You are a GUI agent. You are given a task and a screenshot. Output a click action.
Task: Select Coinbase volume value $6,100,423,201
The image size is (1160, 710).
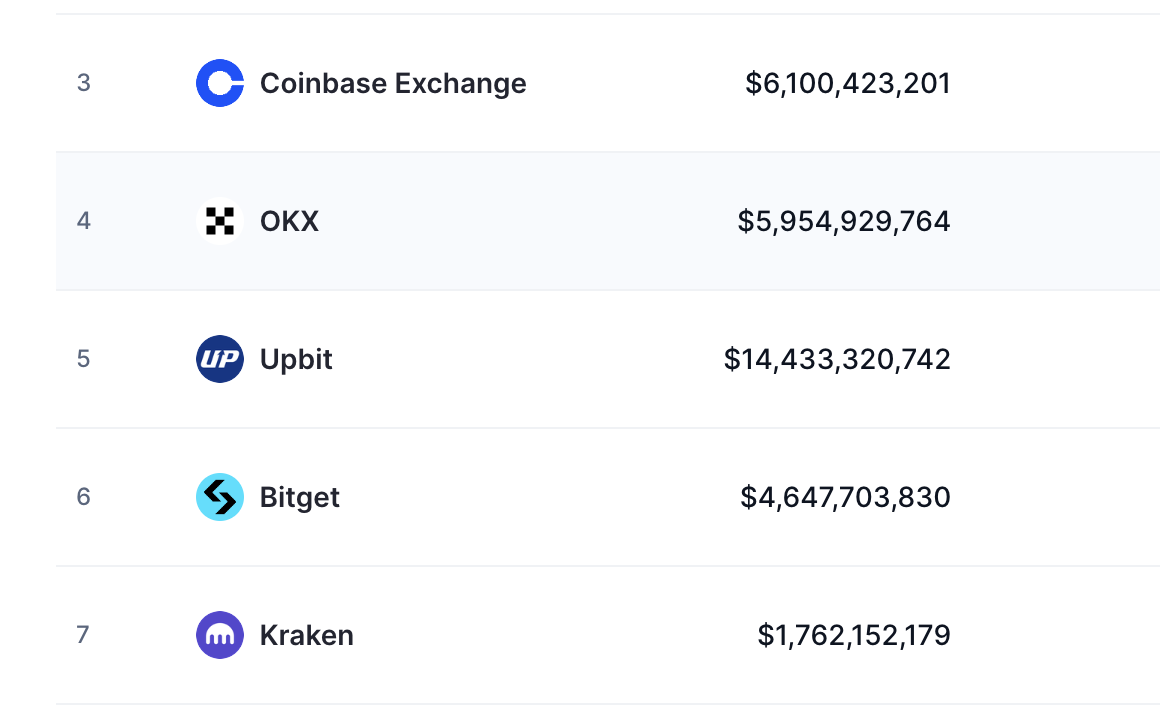(847, 83)
